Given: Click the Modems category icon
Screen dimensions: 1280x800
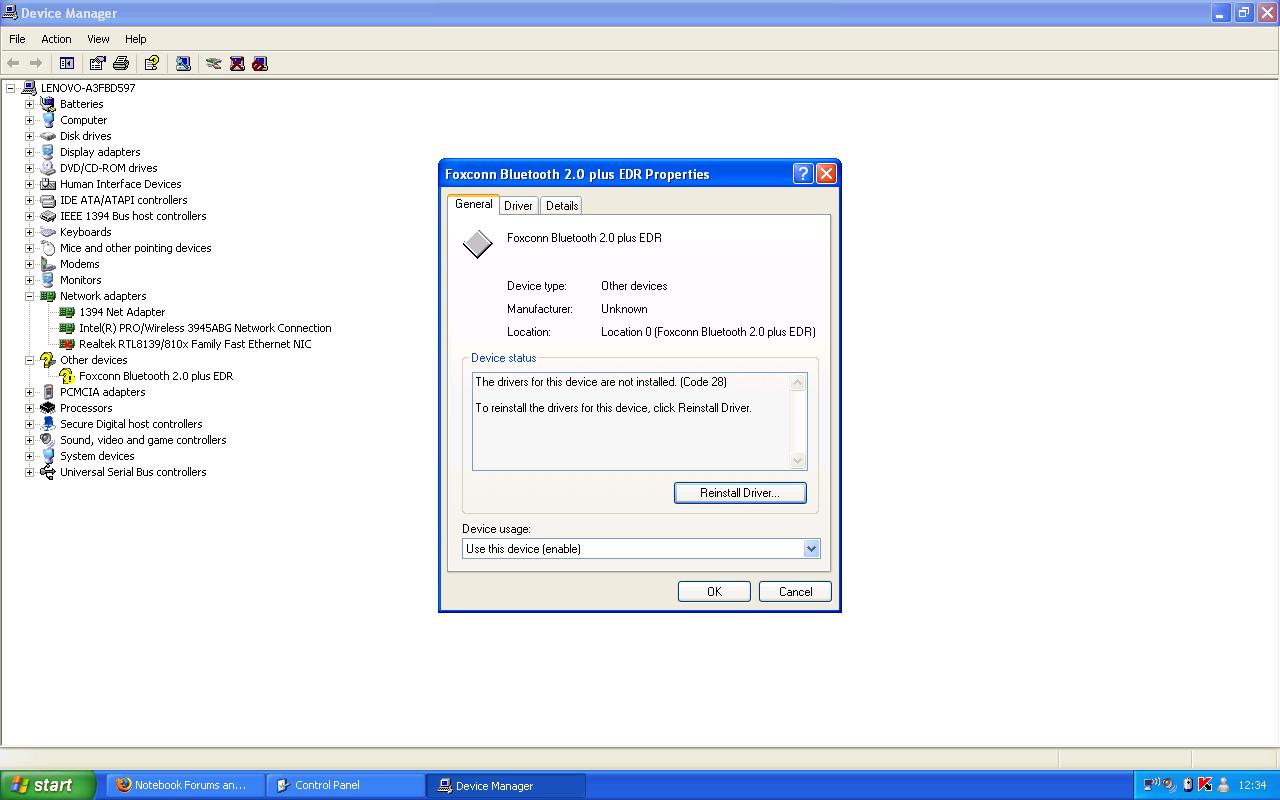Looking at the screenshot, I should (x=47, y=264).
